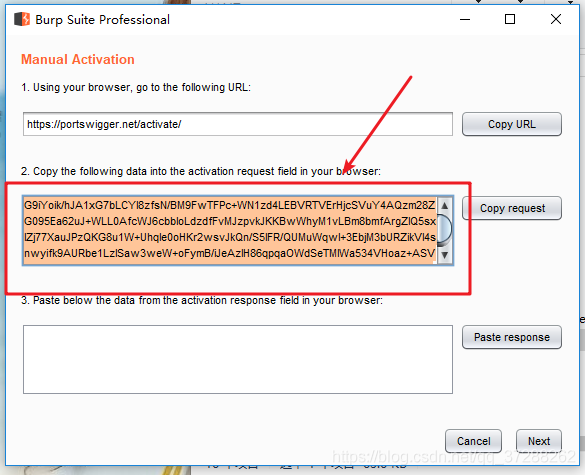Click the request data line starting with G9iYoik
The image size is (585, 475).
click(x=229, y=205)
